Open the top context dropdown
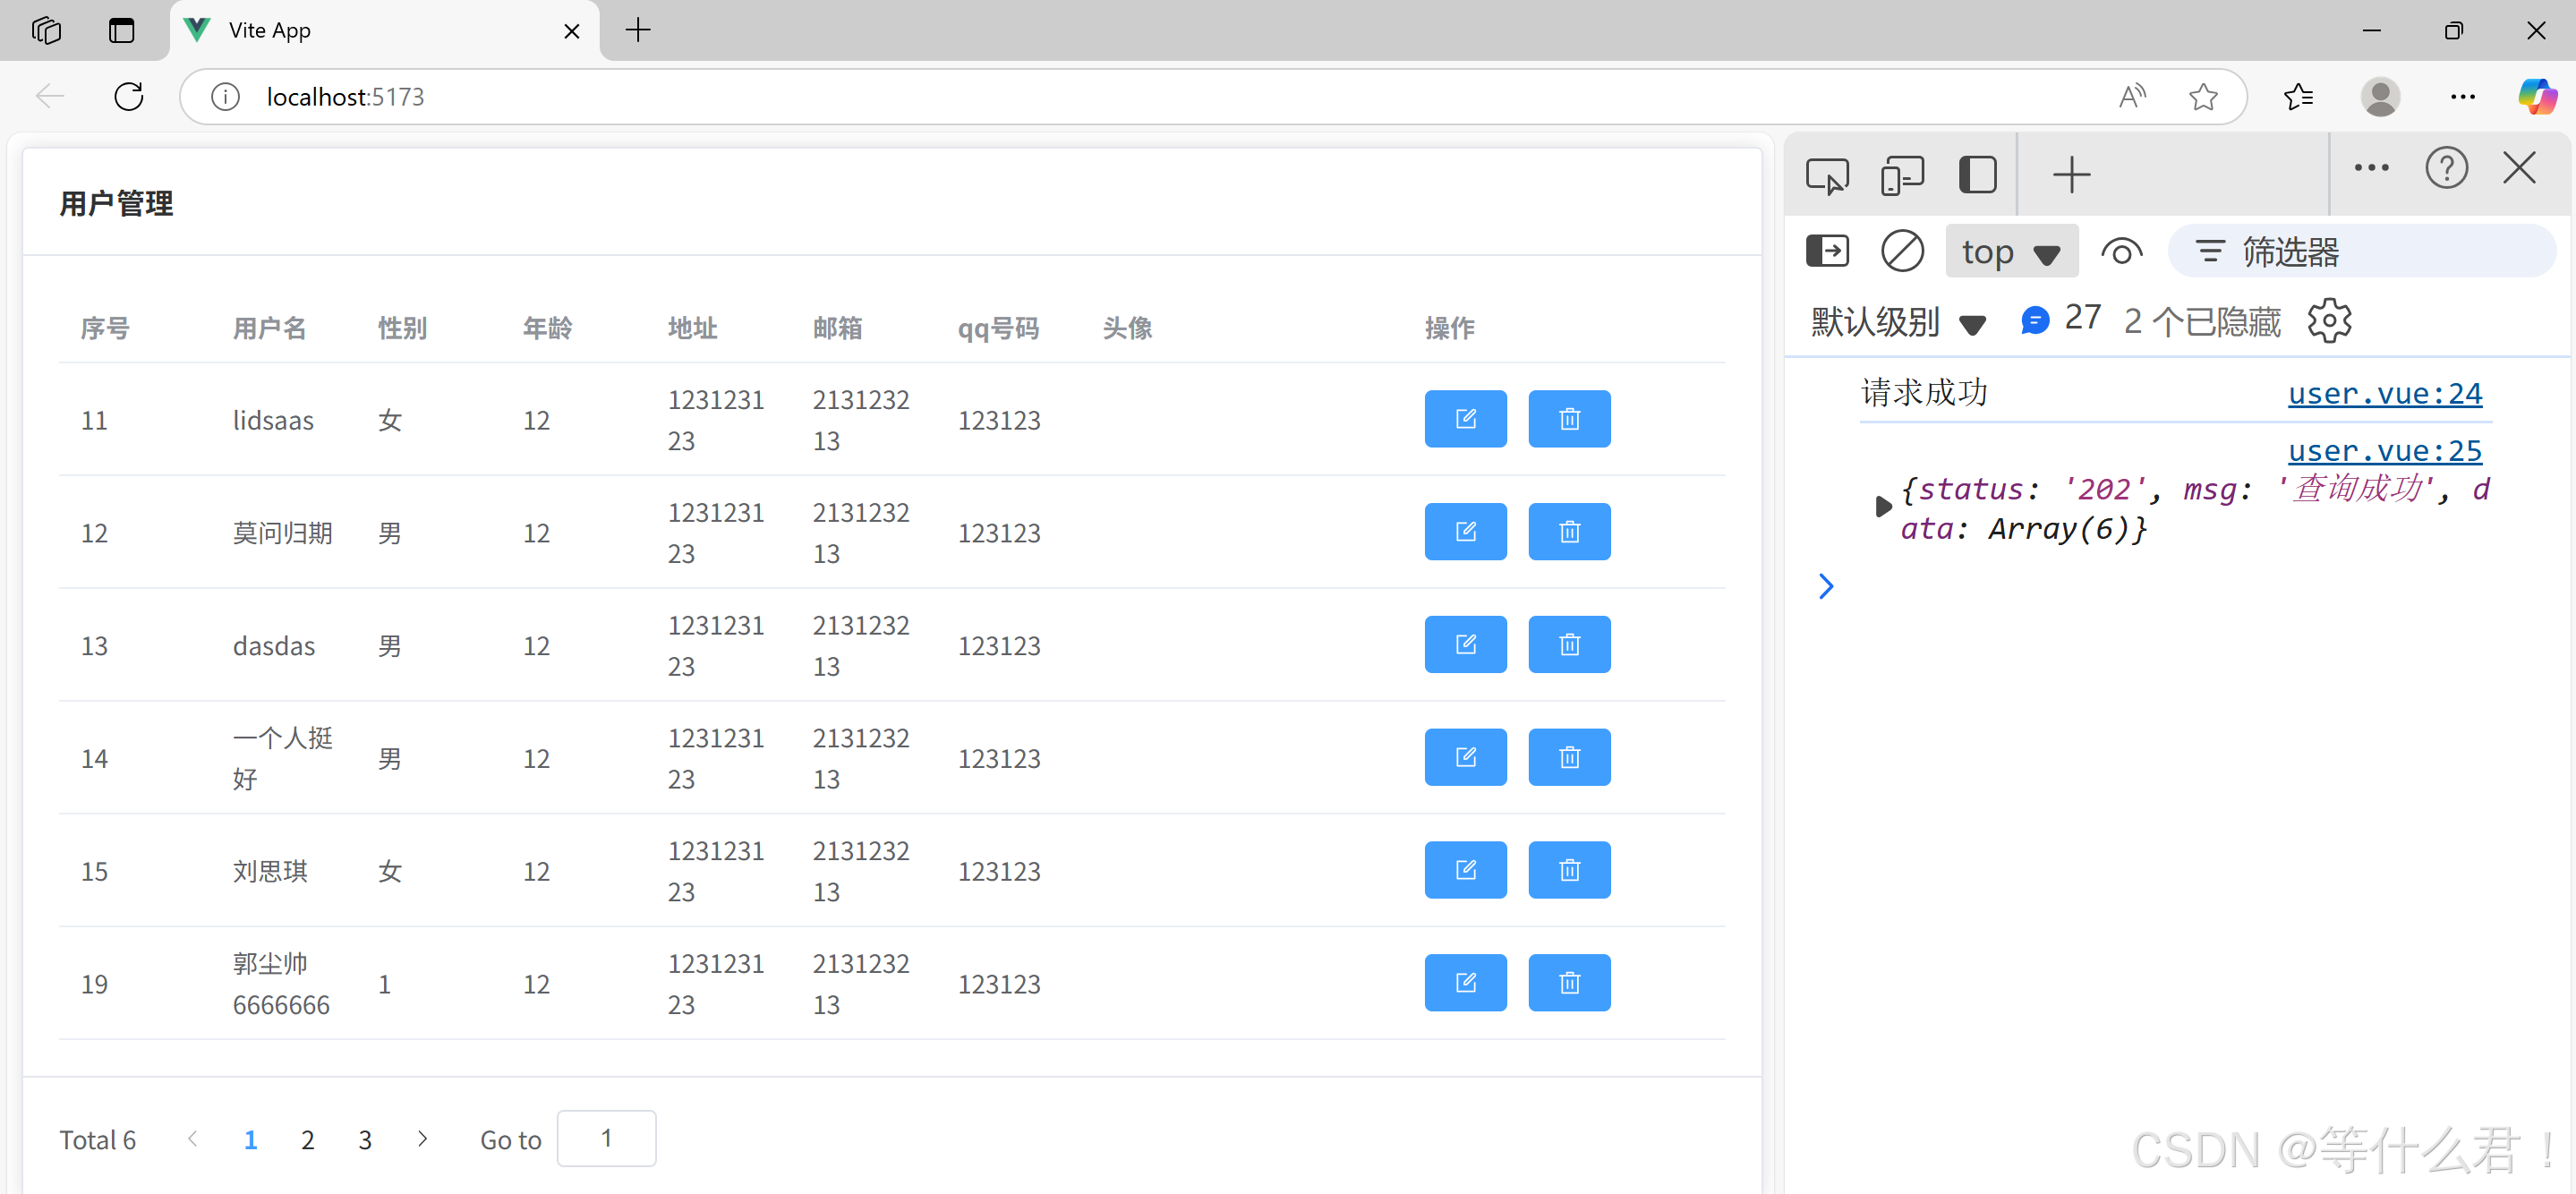Screen dimensions: 2576x1194 coord(2010,252)
